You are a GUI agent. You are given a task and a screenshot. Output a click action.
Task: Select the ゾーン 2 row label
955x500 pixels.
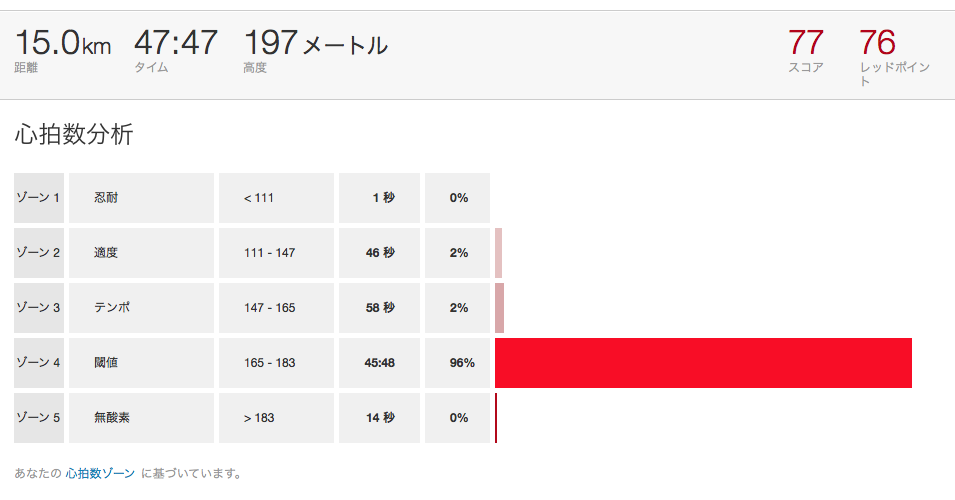tap(39, 253)
